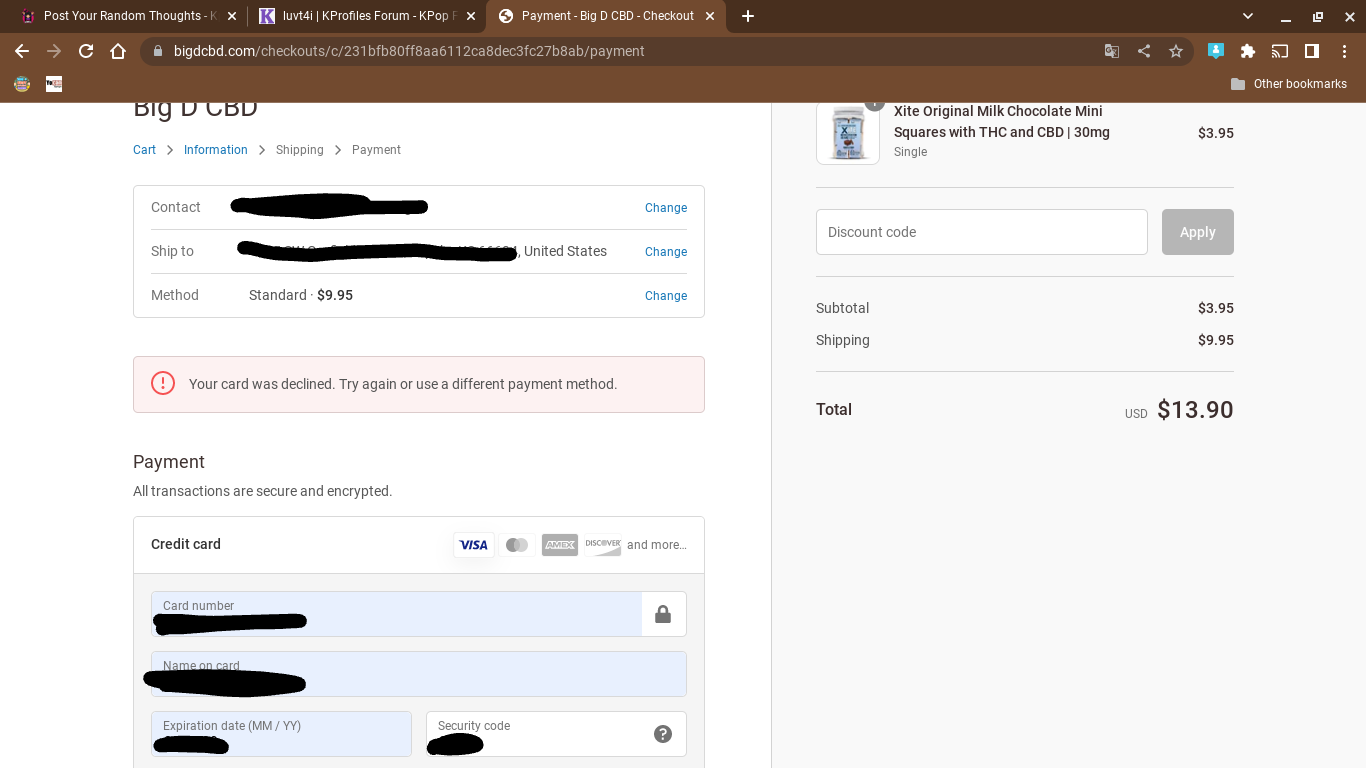Go back with the browser back arrow
Viewport: 1366px width, 768px height.
coord(22,51)
